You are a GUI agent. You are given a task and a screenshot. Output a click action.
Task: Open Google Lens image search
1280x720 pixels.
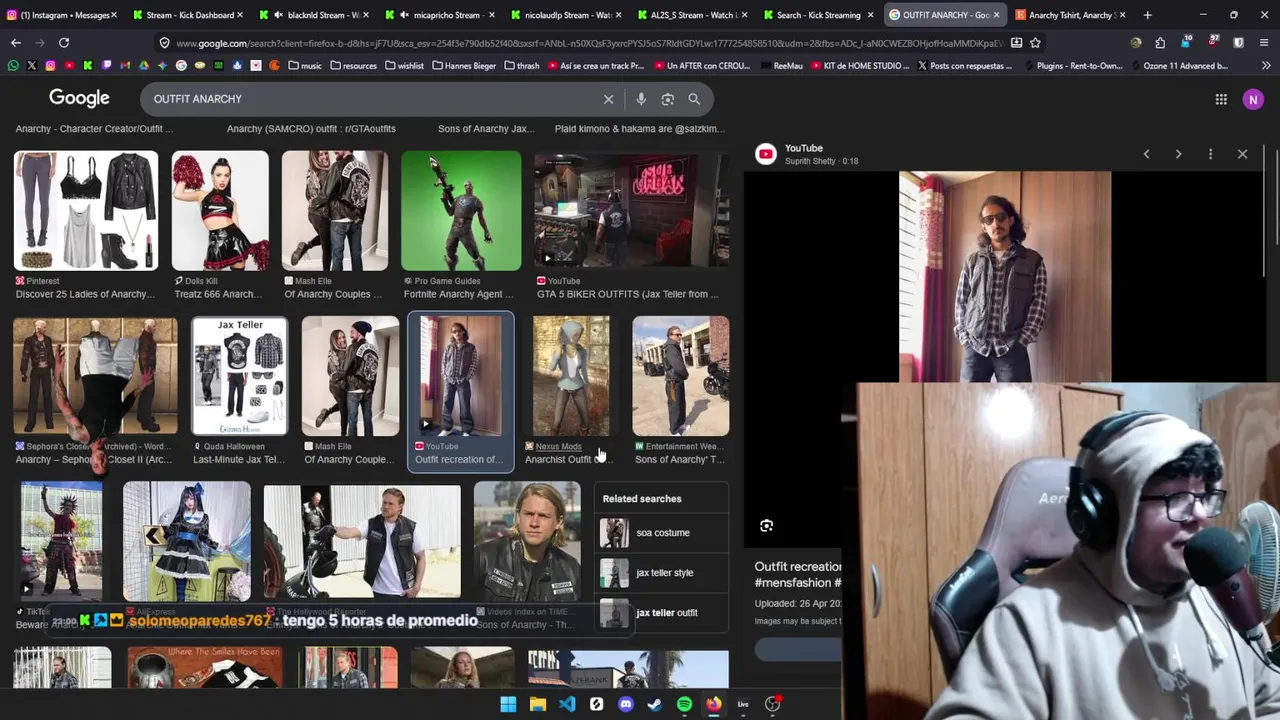point(668,99)
